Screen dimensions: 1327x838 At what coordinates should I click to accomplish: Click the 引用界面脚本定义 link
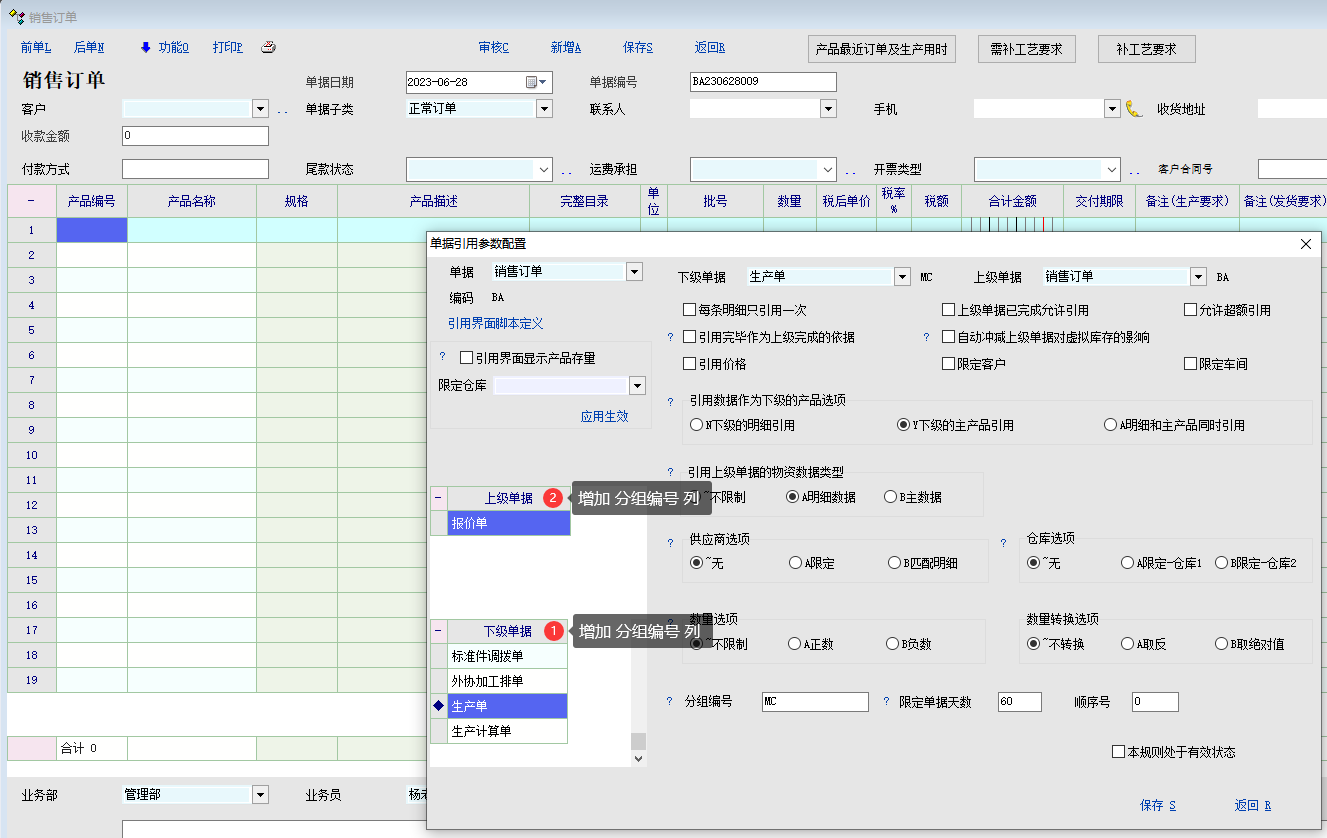495,323
